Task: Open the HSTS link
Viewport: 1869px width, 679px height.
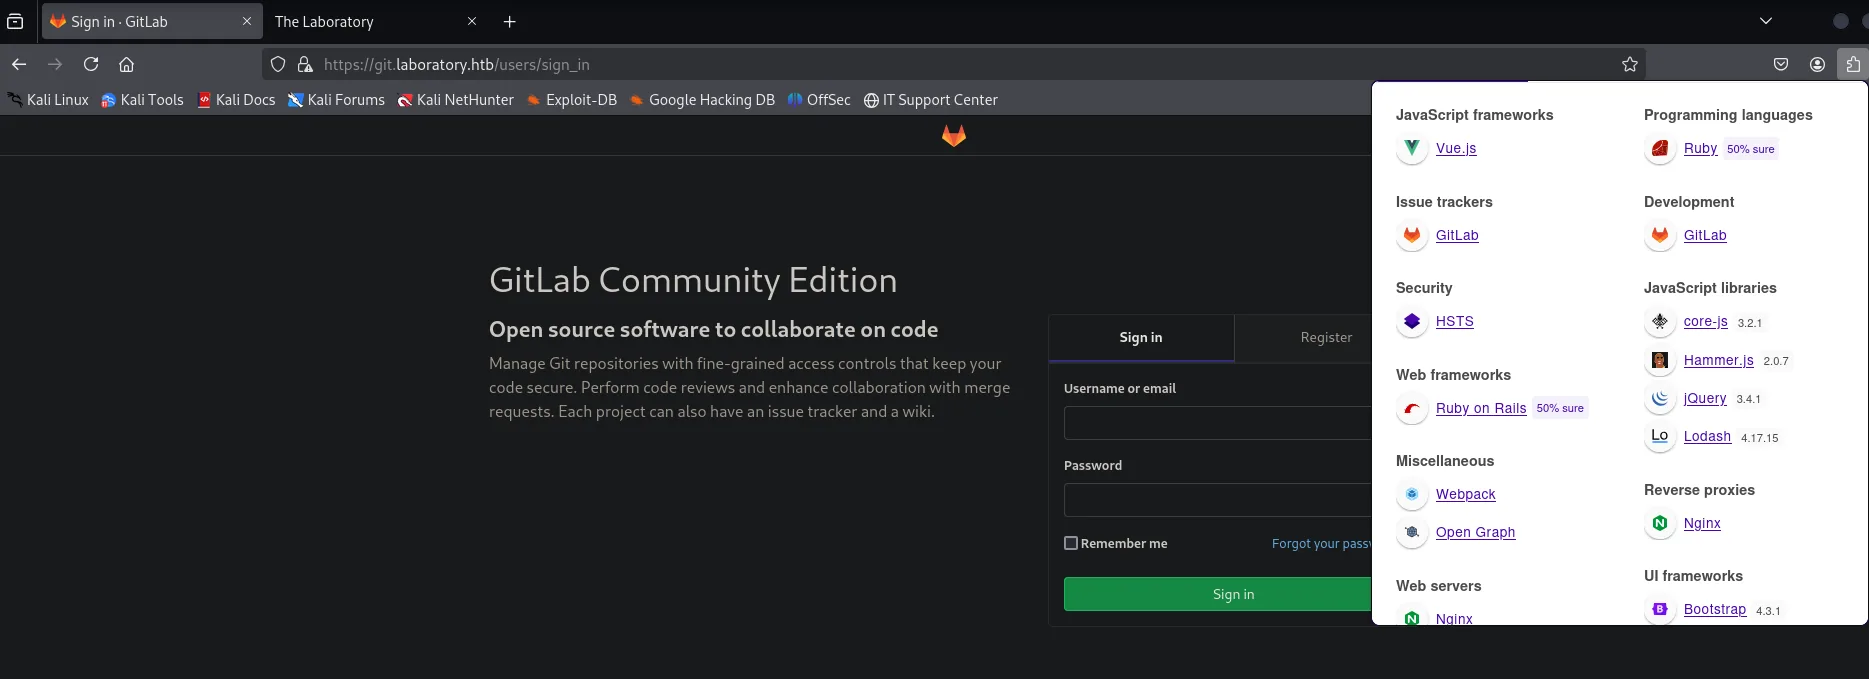Action: 1455,321
